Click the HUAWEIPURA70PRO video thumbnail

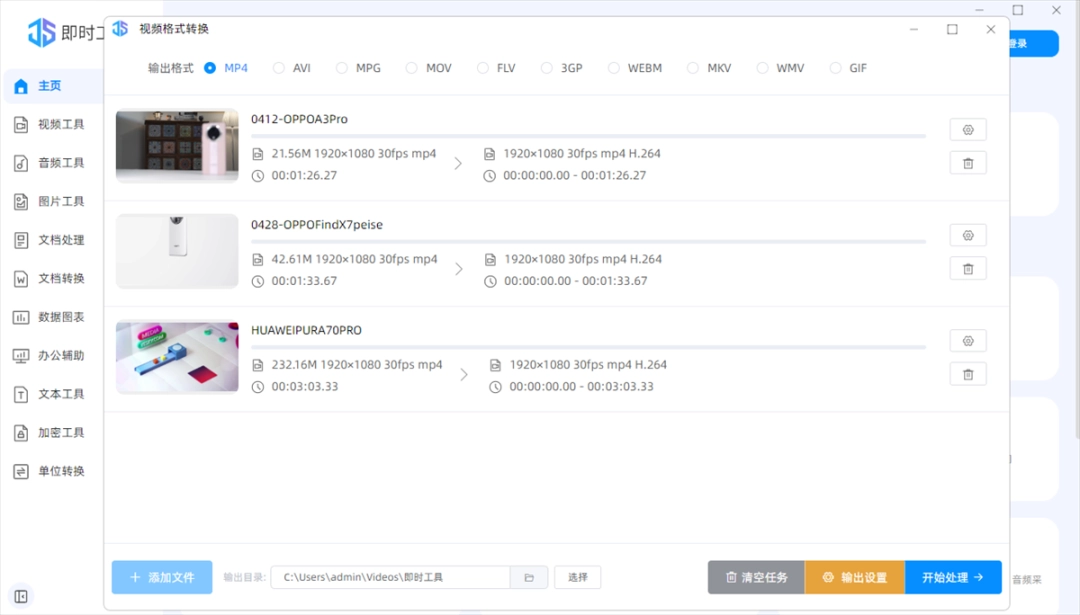tap(177, 357)
